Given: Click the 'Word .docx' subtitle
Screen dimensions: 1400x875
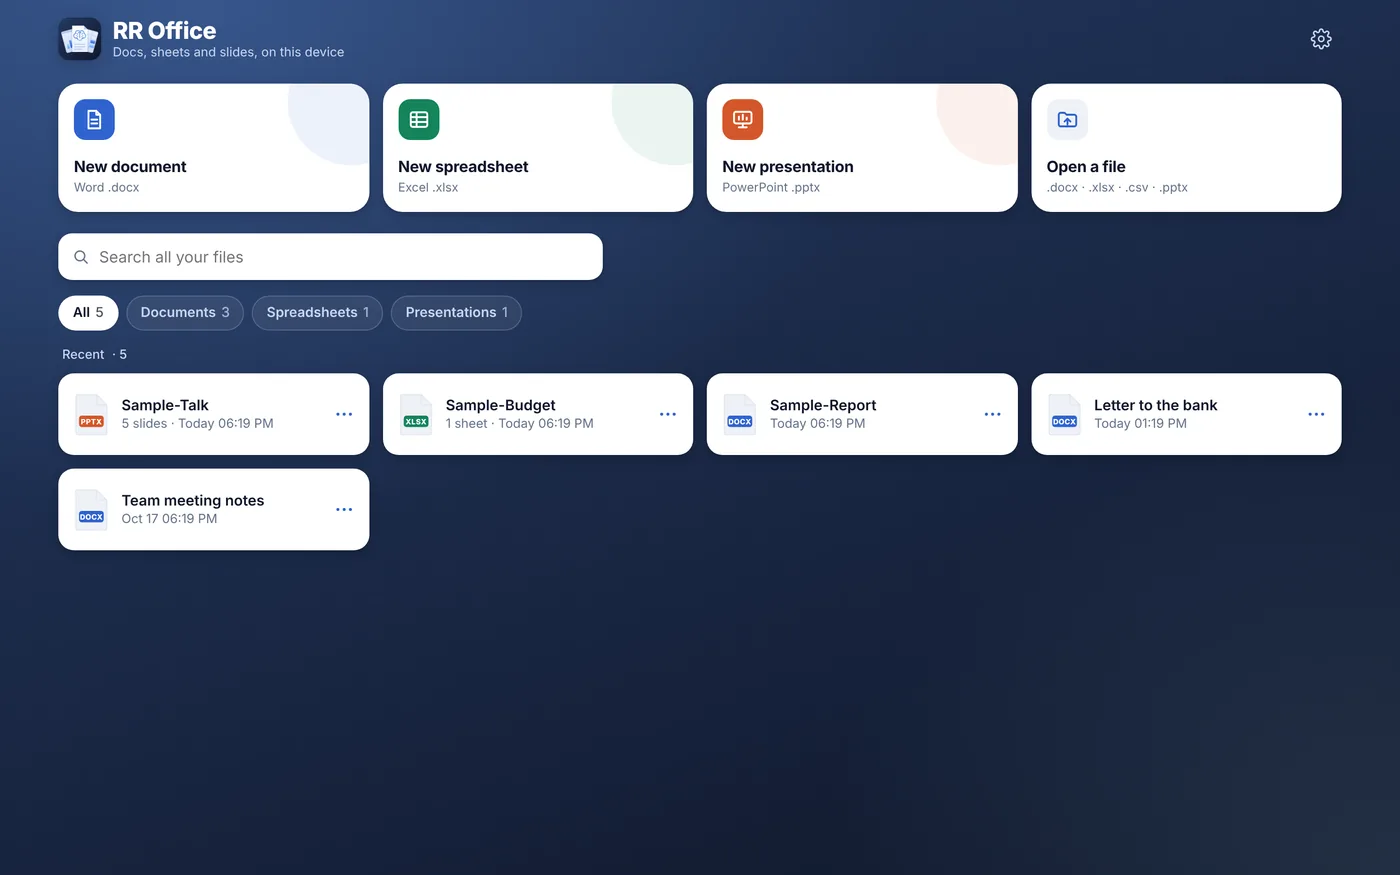Looking at the screenshot, I should 107,188.
